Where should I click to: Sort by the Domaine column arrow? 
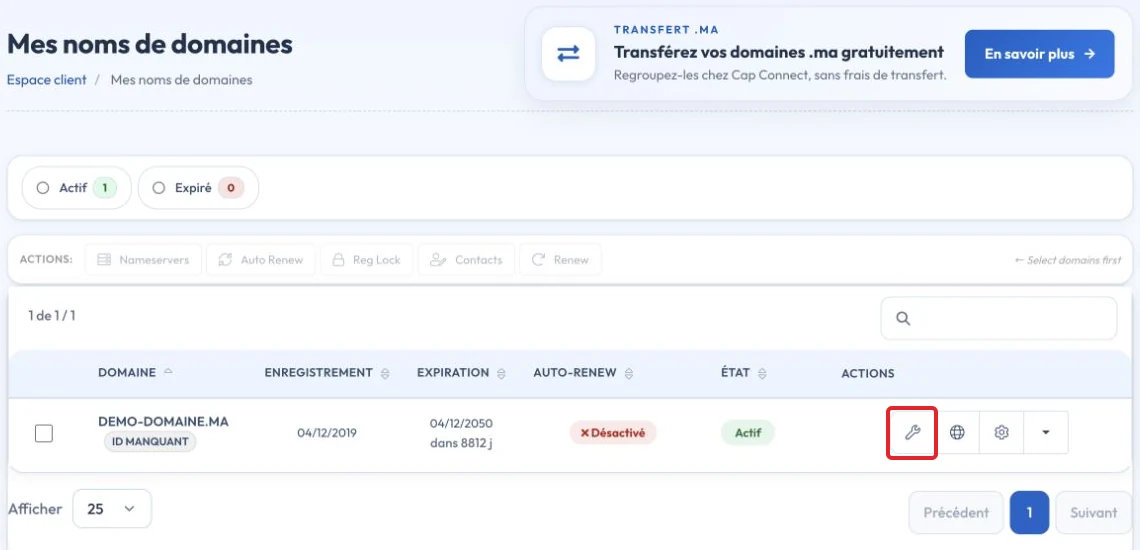tap(168, 372)
